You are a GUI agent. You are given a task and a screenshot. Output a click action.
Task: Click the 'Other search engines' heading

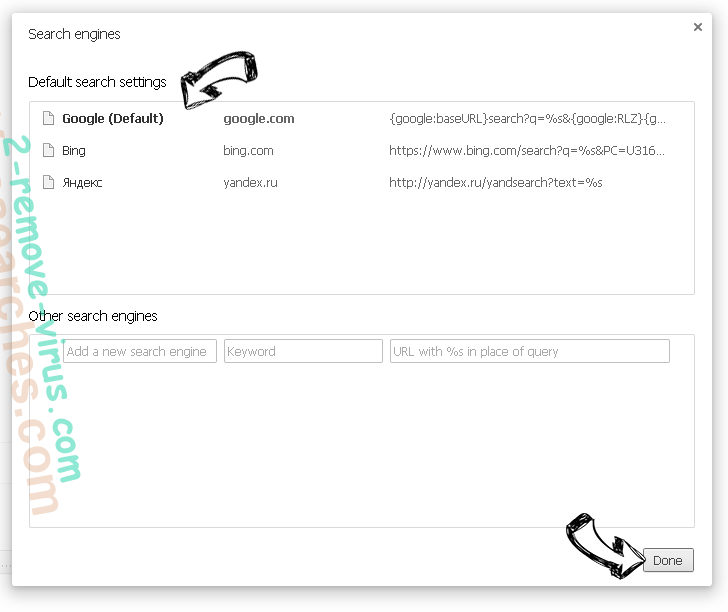(x=93, y=316)
